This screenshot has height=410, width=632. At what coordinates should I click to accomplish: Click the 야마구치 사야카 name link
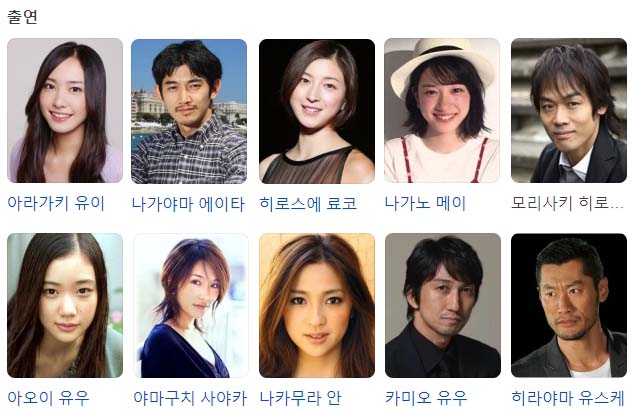pyautogui.click(x=190, y=398)
